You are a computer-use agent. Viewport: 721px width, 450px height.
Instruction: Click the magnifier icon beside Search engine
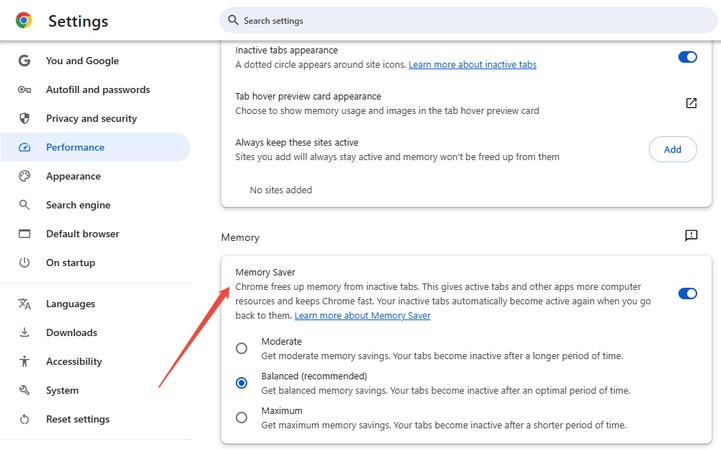pos(24,205)
